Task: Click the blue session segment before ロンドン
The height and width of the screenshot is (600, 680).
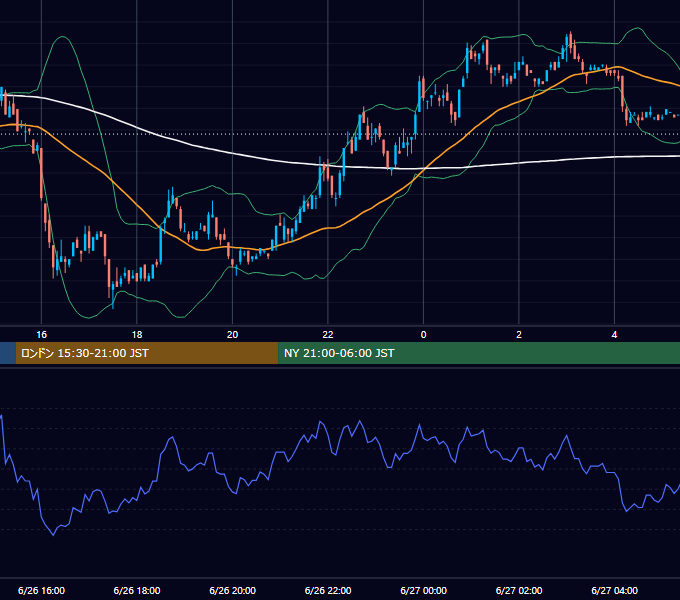Action: pyautogui.click(x=8, y=353)
